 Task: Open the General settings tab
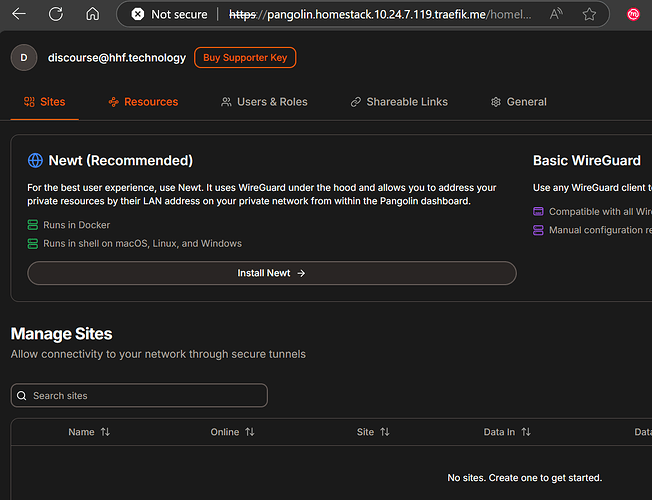point(519,102)
